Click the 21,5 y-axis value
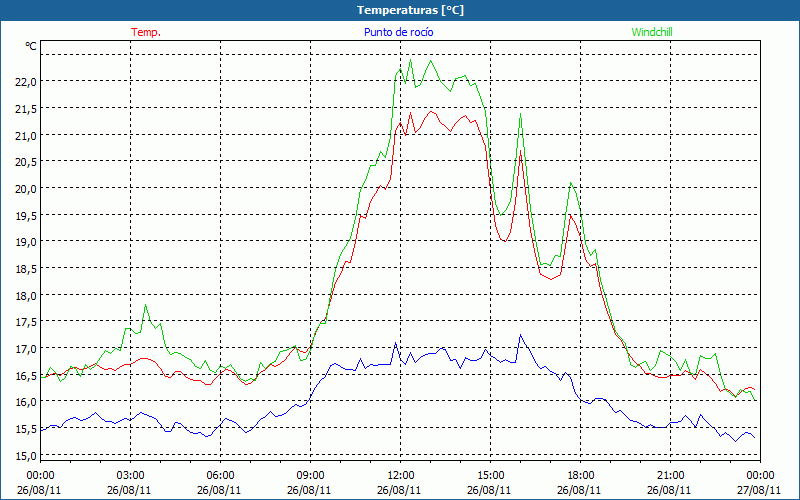The image size is (800, 500). tap(25, 109)
